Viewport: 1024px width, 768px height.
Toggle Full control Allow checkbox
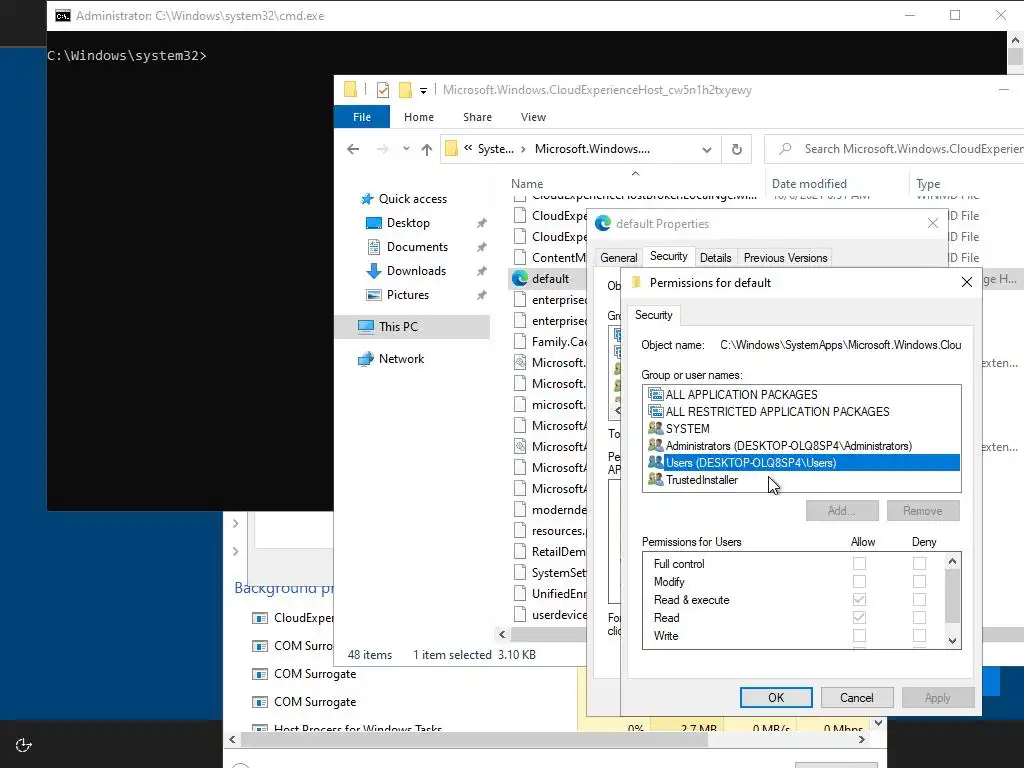859,563
